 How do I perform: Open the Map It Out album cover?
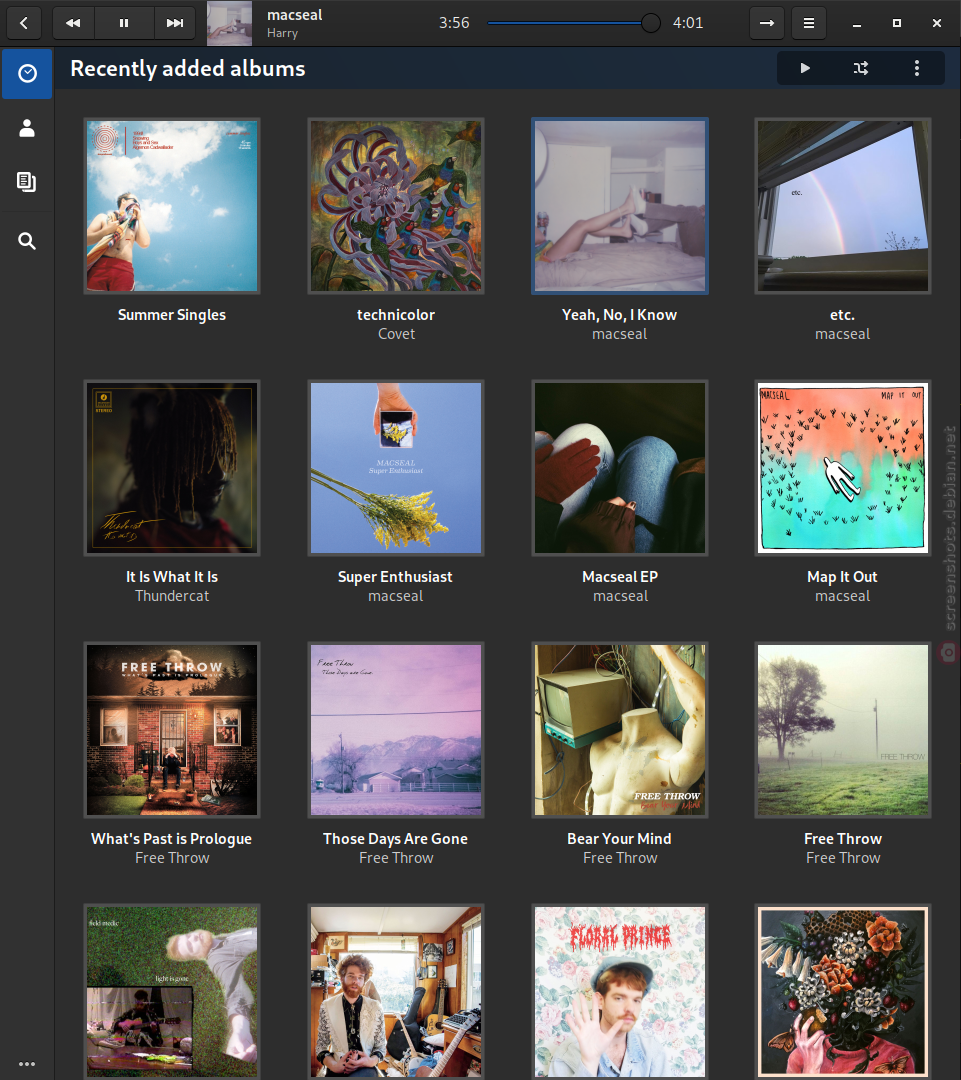click(x=843, y=468)
